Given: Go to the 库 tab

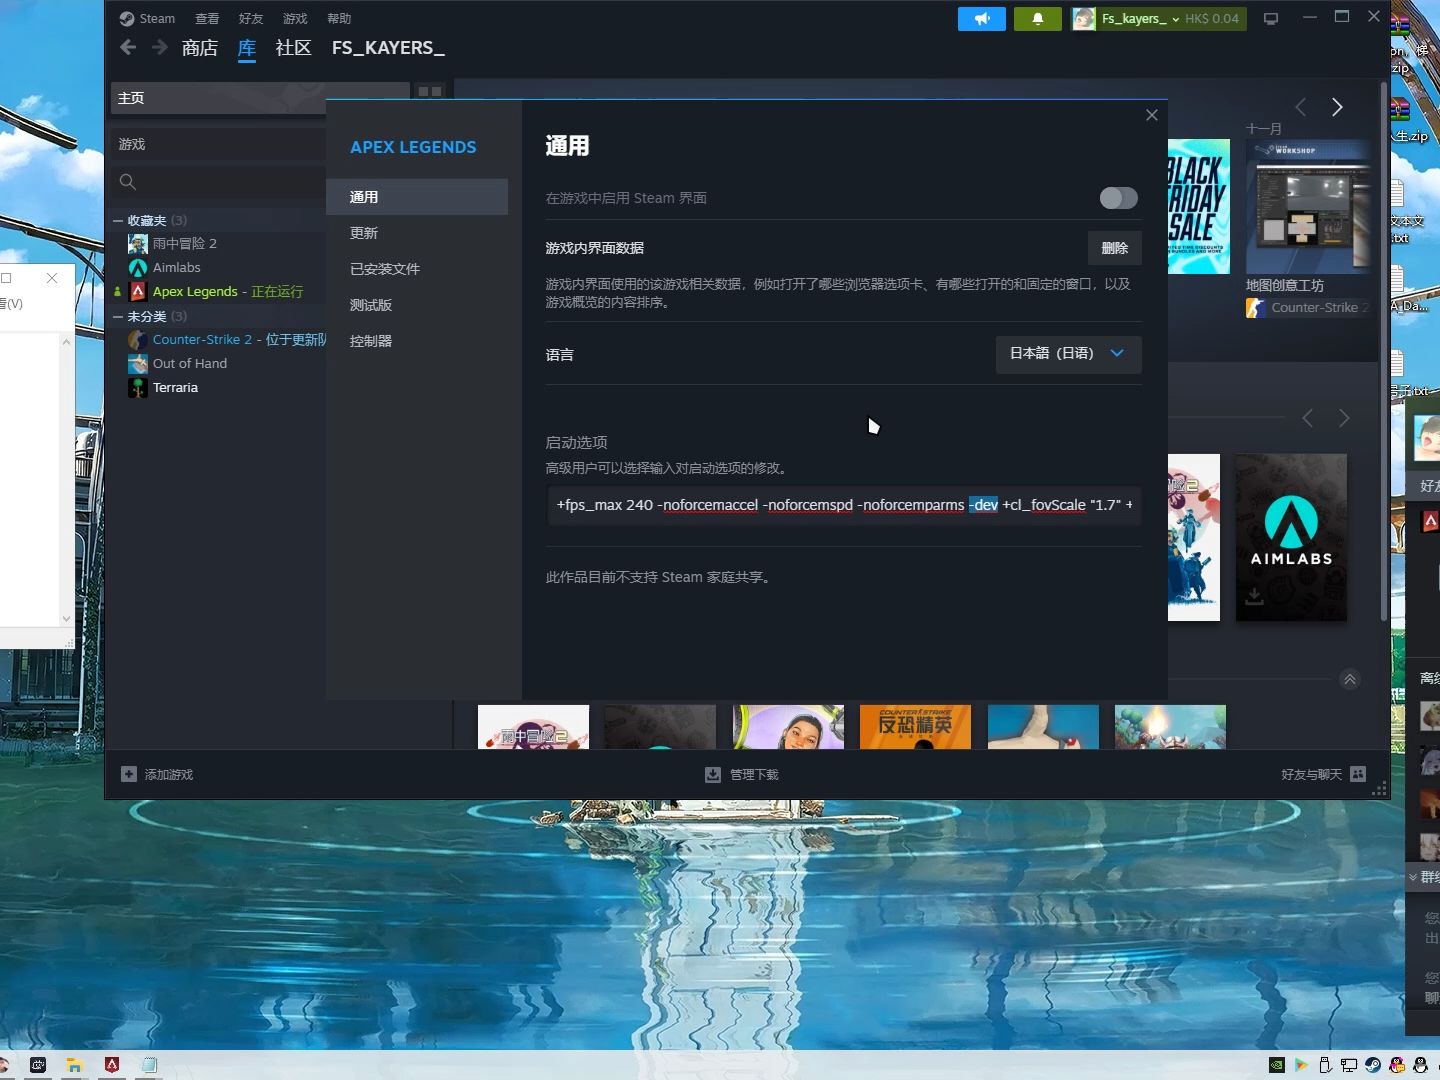Looking at the screenshot, I should (247, 47).
